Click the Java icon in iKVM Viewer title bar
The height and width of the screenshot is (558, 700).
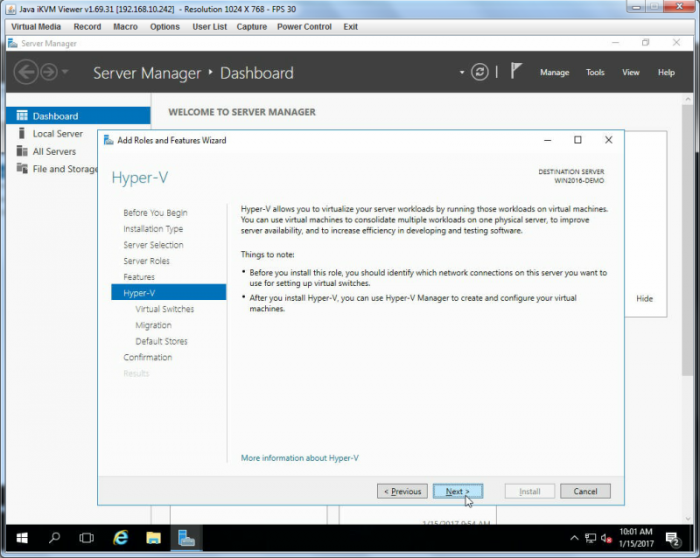click(11, 9)
